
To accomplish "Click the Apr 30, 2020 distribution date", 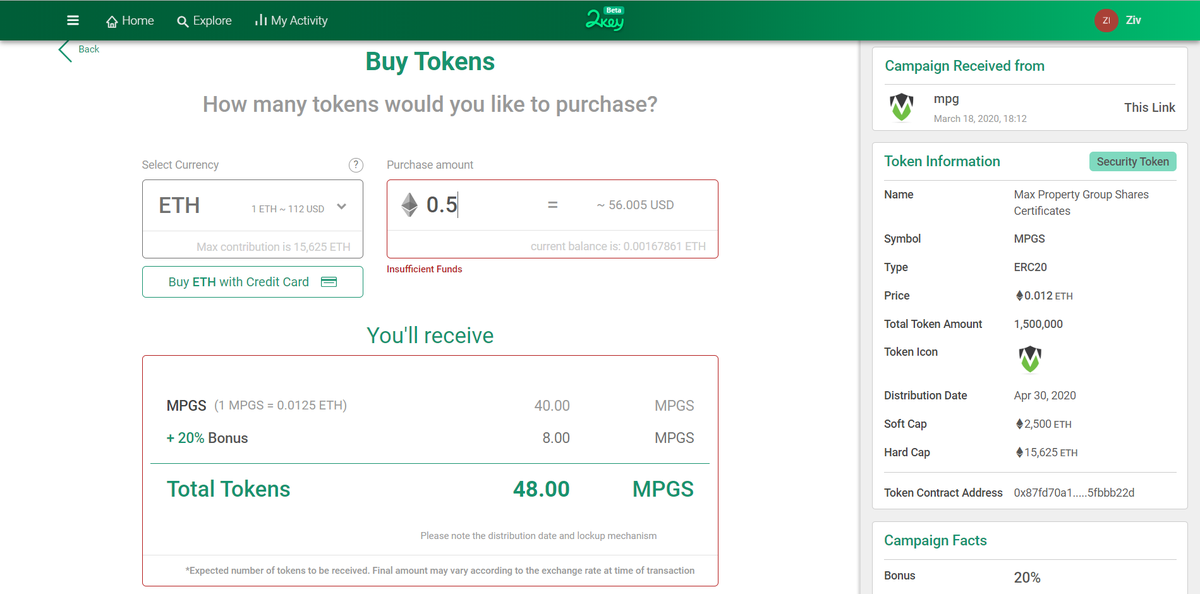I will pos(1047,396).
